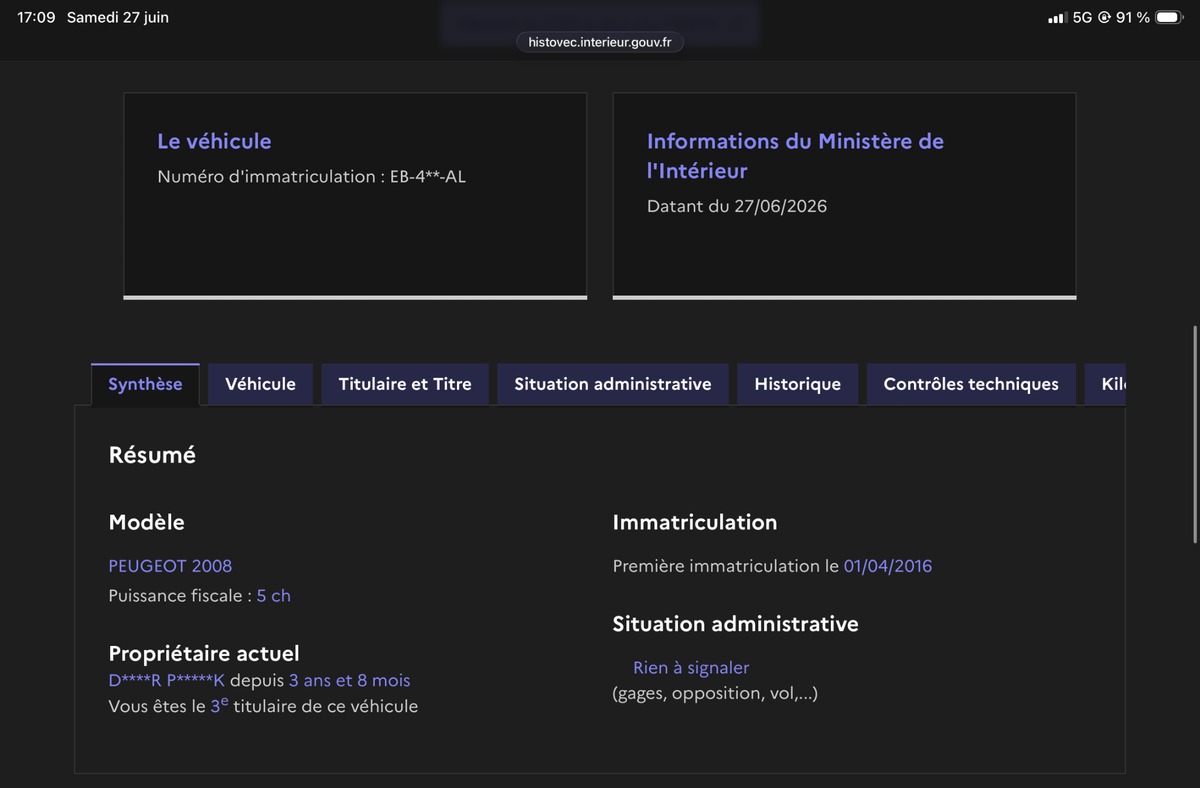
Task: Open the Contrôles techniques tab
Action: pyautogui.click(x=971, y=384)
